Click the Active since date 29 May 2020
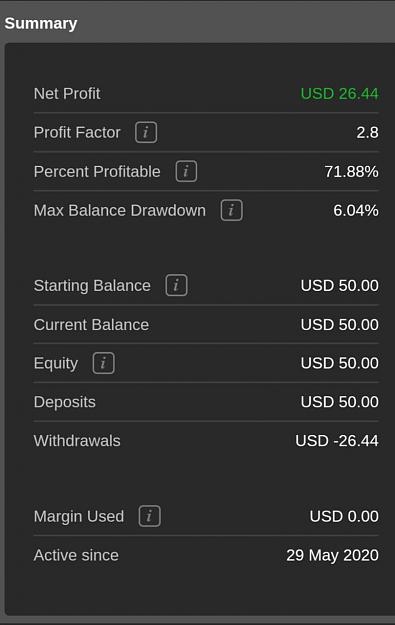This screenshot has height=625, width=395. point(332,555)
